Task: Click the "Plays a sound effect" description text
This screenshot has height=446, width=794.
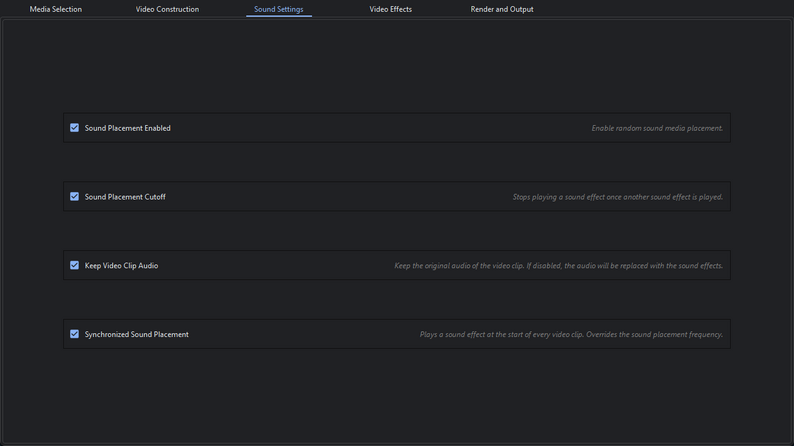Action: pos(570,335)
